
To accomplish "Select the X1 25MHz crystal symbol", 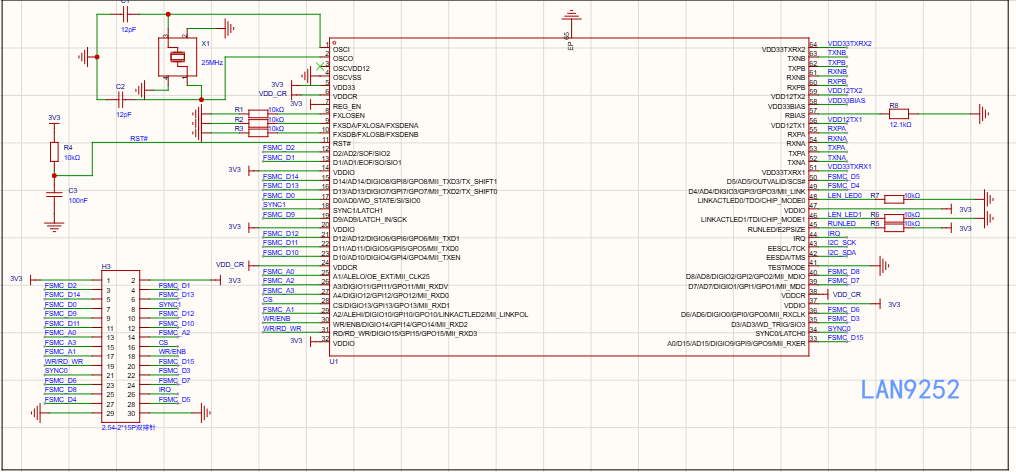I will coord(178,56).
